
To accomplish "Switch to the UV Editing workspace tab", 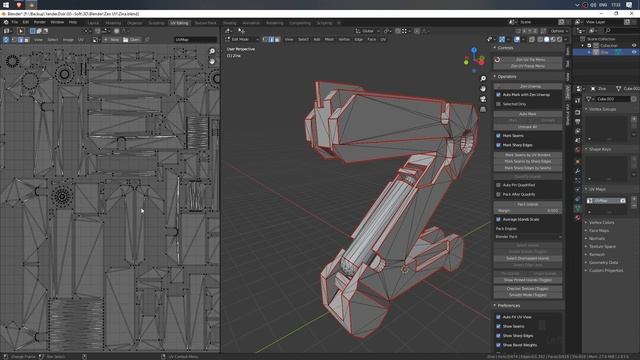I will tap(179, 23).
